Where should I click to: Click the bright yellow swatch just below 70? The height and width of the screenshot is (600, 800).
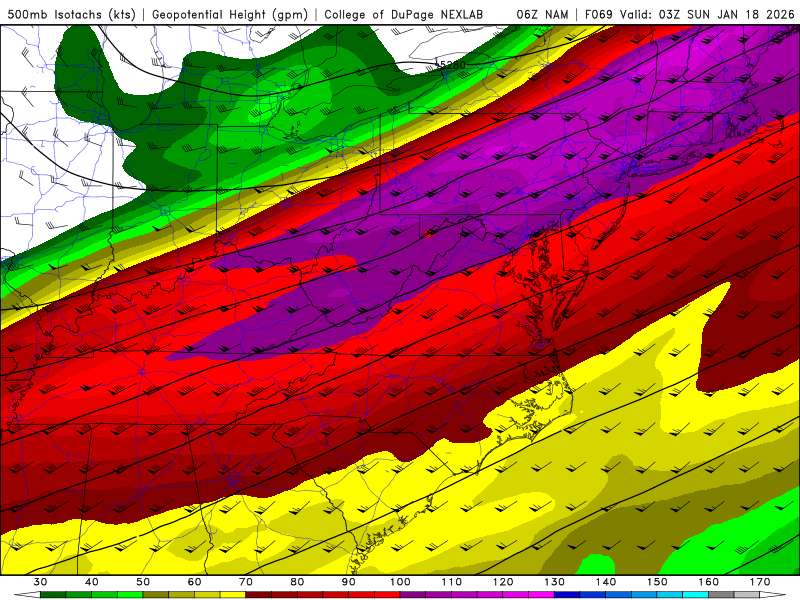pyautogui.click(x=233, y=595)
